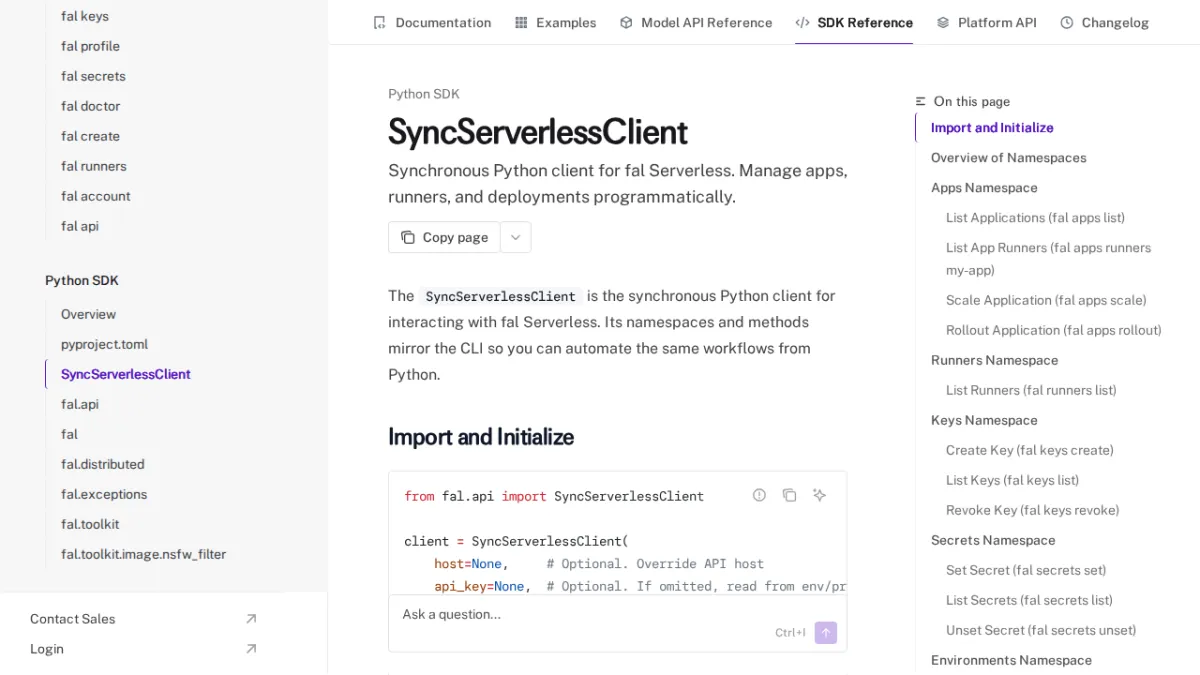Viewport: 1200px width, 675px height.
Task: Open the Documentation tab
Action: (x=432, y=22)
